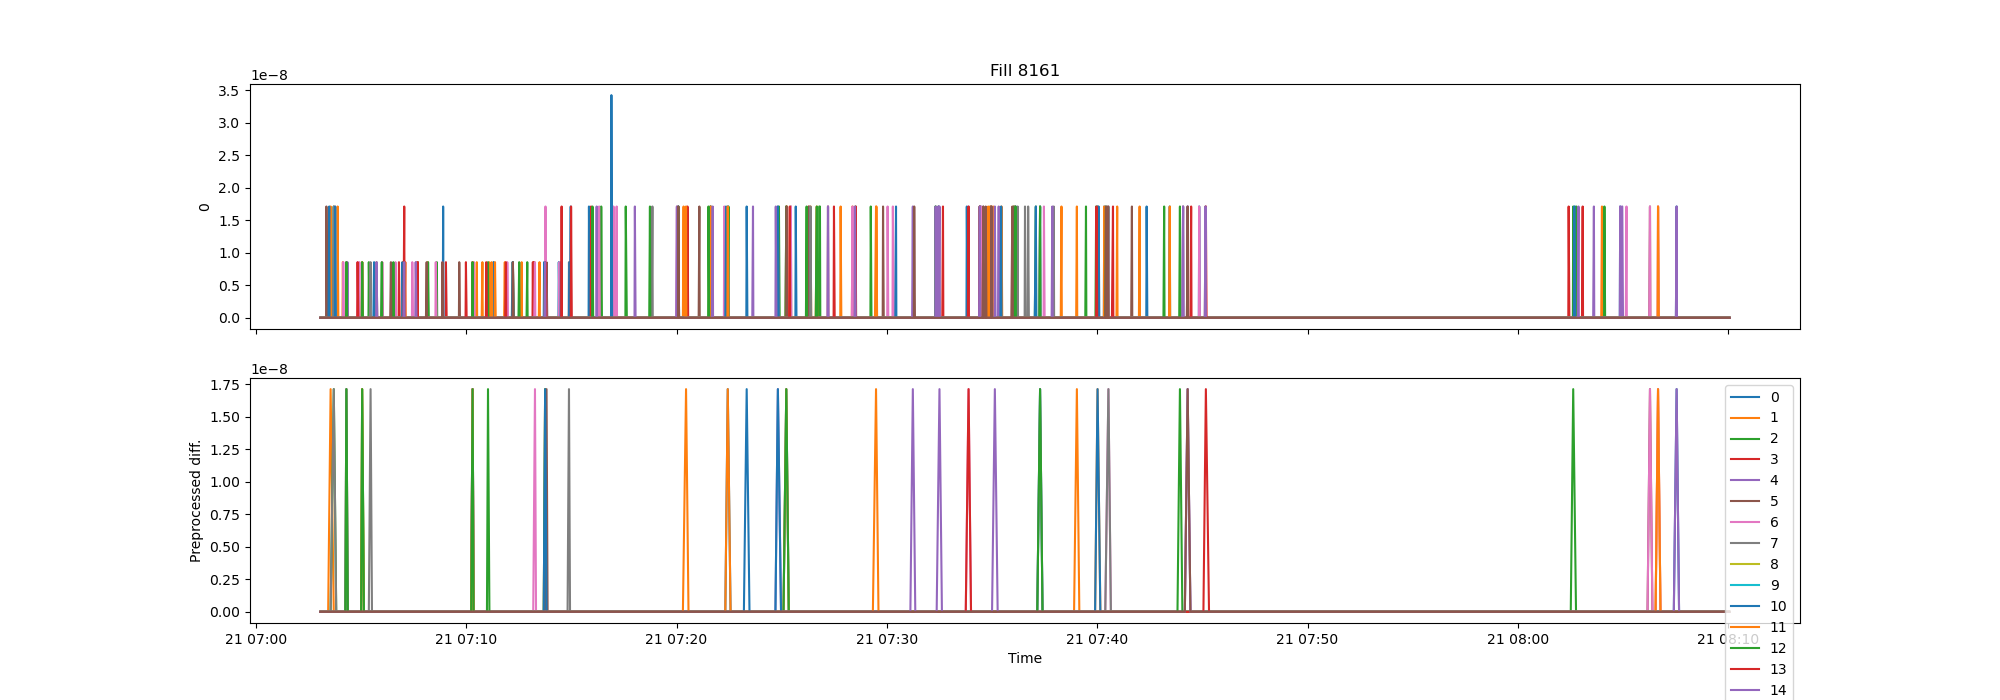The height and width of the screenshot is (700, 2000).
Task: Pick the x-axis tick label "21 07:30"
Action: [887, 639]
